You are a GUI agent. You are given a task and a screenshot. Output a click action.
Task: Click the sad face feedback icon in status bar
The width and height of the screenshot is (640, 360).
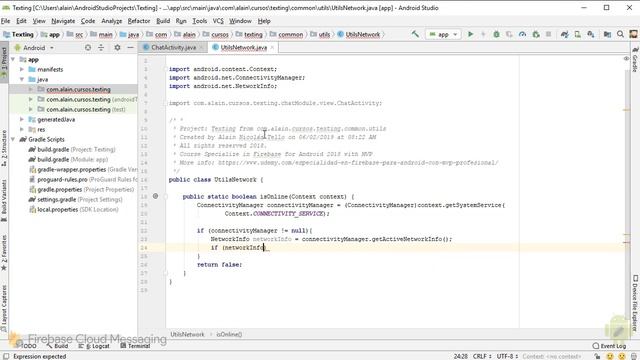(622, 356)
